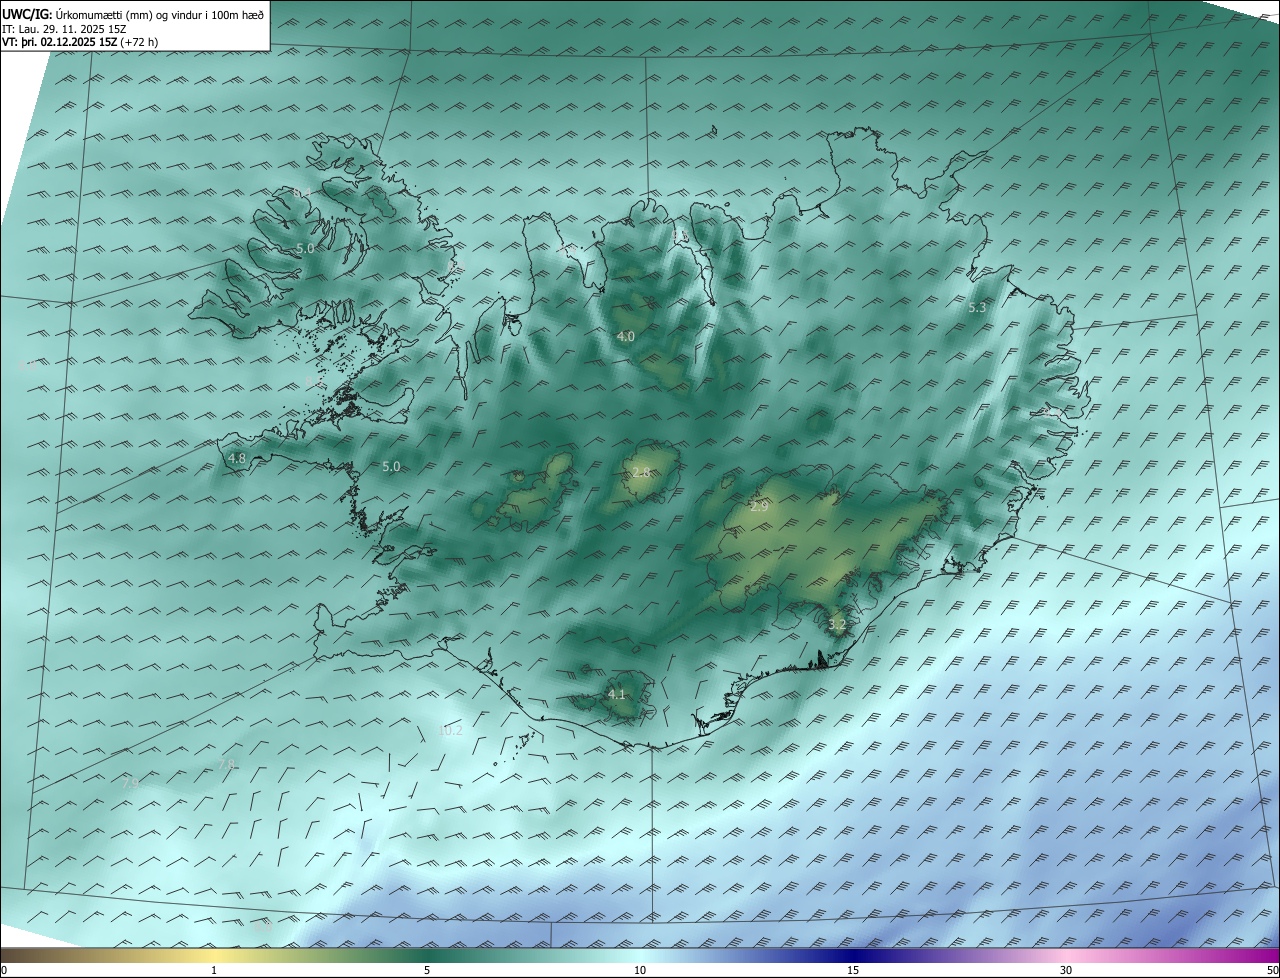
Task: Click the 4.1 value on the southern glacier
Action: coord(617,695)
